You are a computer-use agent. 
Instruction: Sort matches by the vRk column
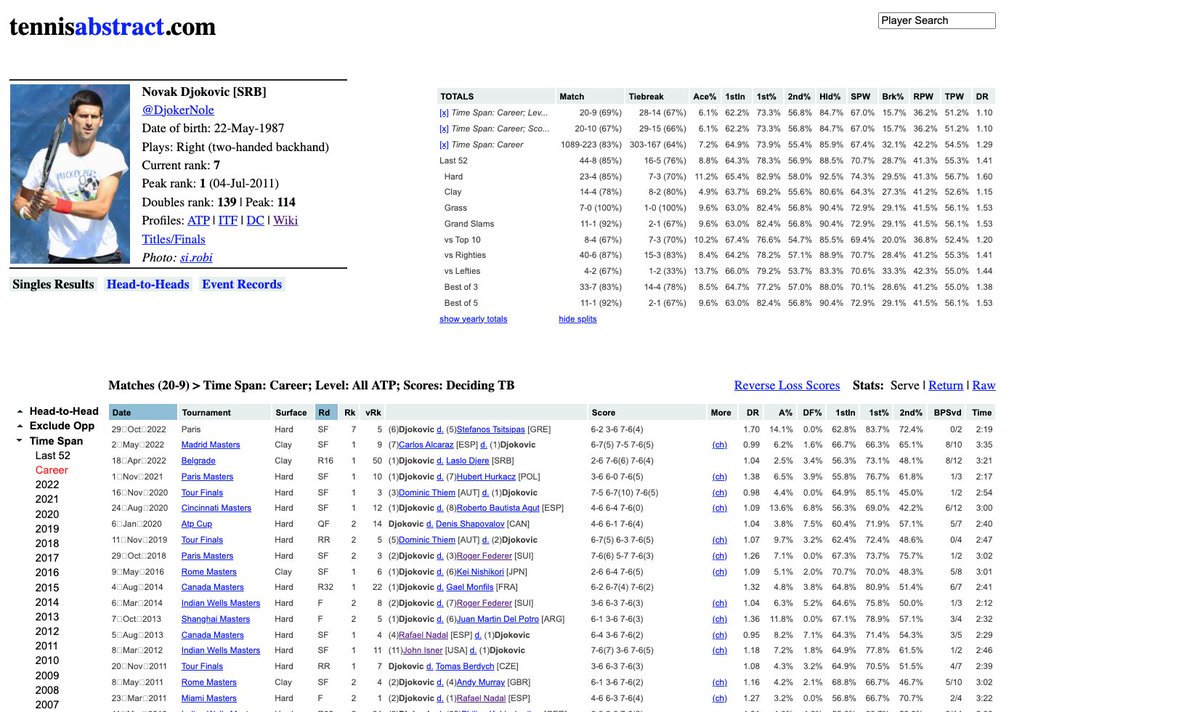373,412
